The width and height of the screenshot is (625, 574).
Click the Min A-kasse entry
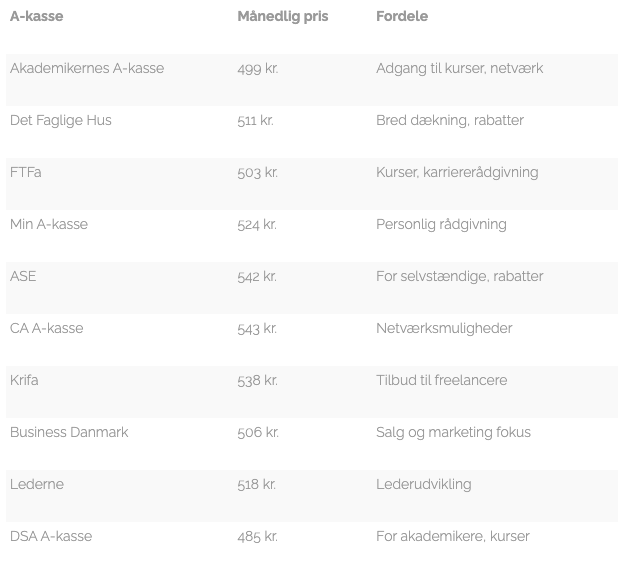point(49,225)
